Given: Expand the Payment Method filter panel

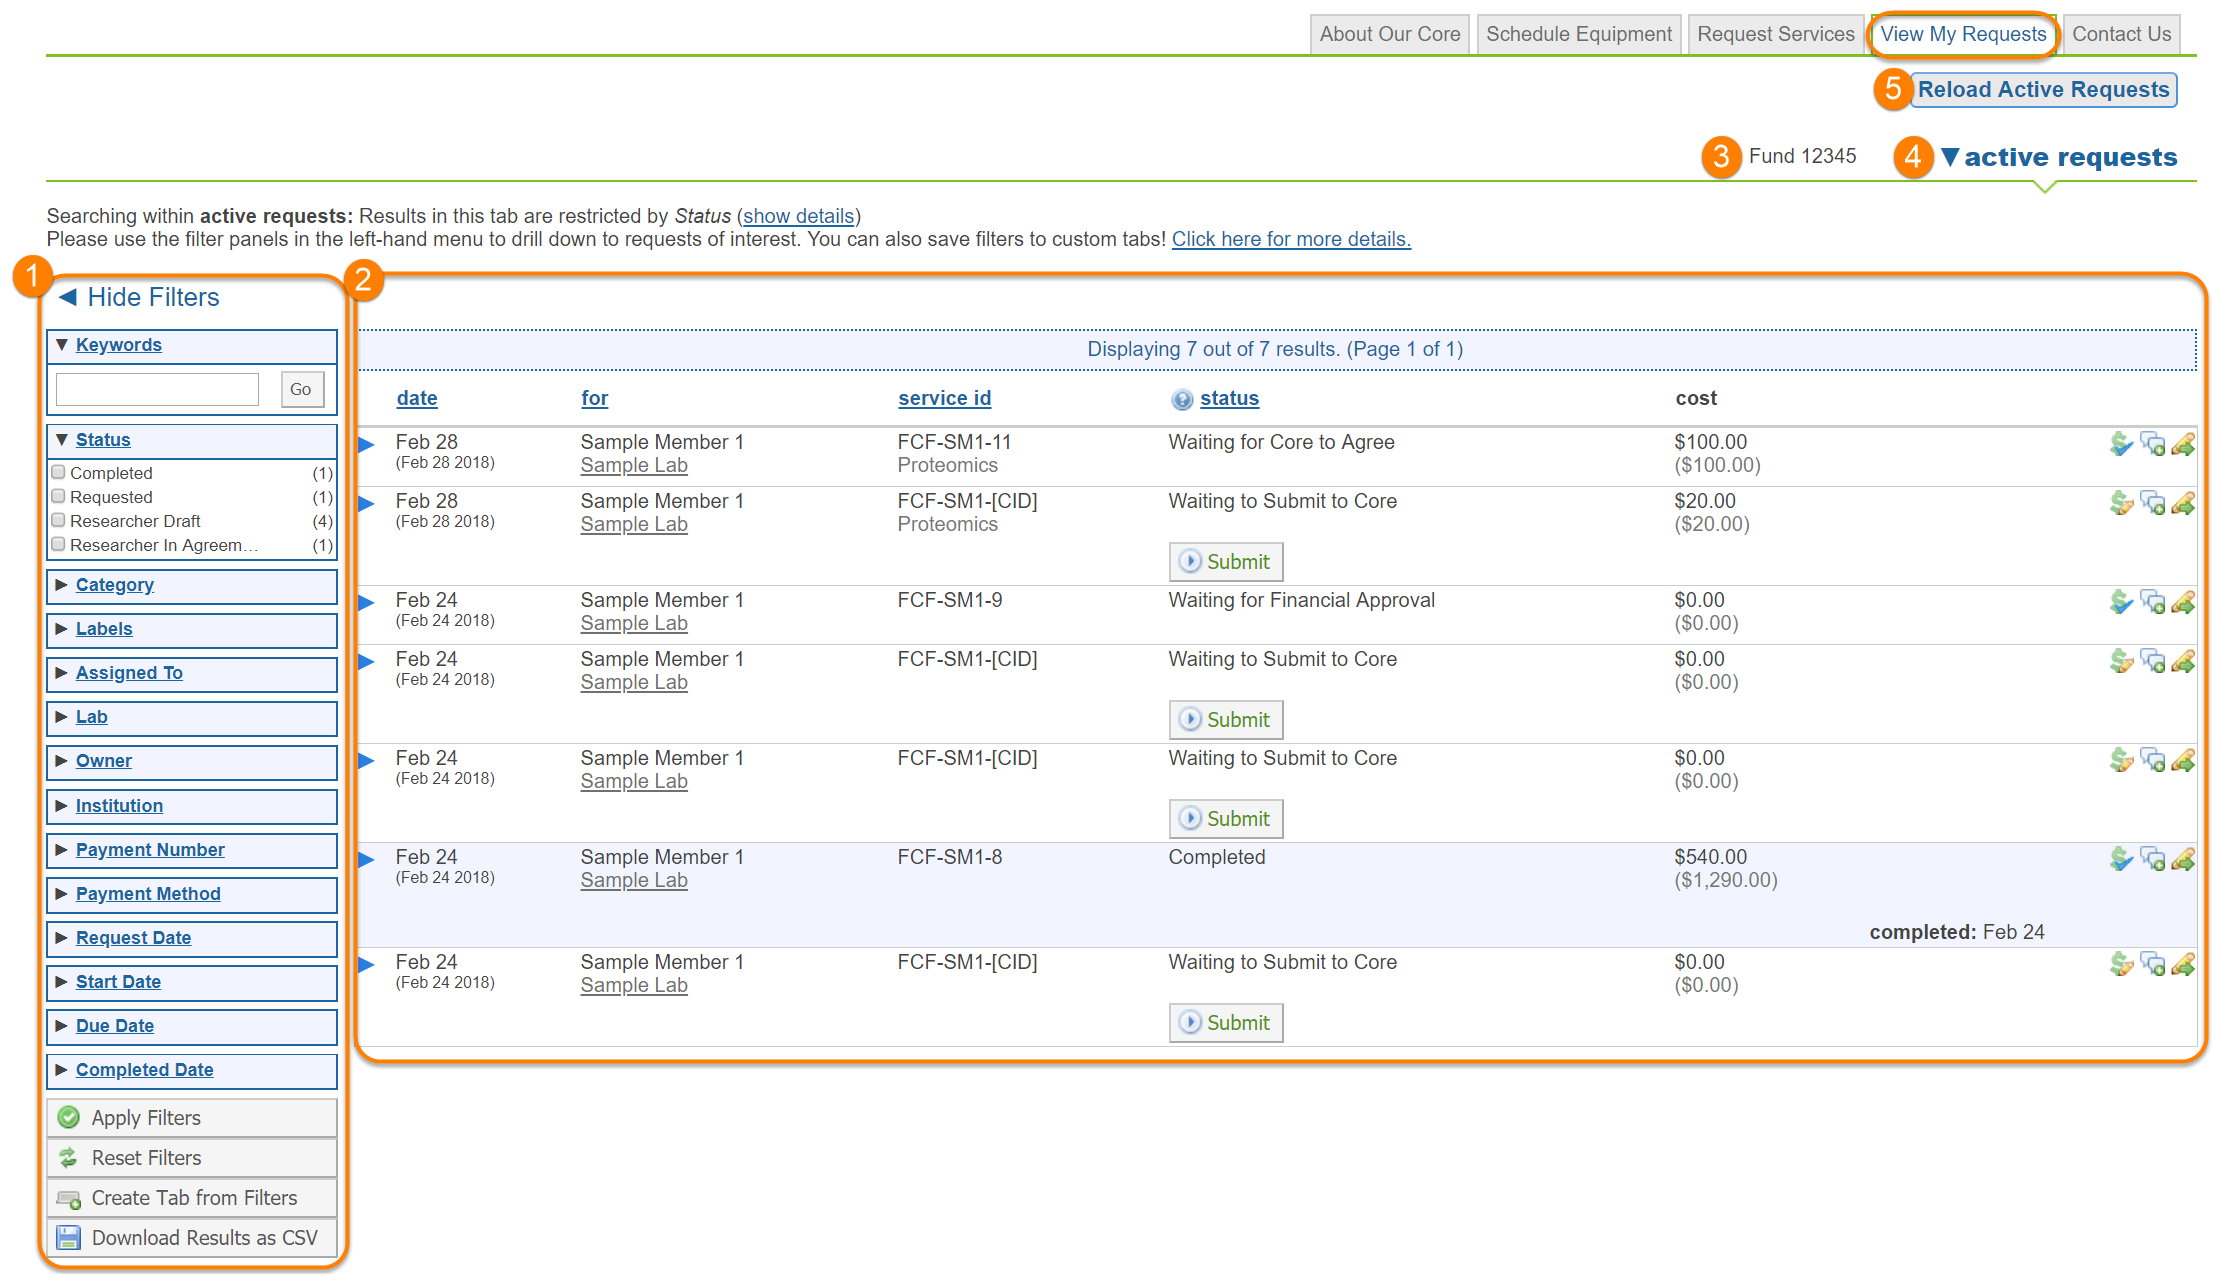Looking at the screenshot, I should coord(147,894).
